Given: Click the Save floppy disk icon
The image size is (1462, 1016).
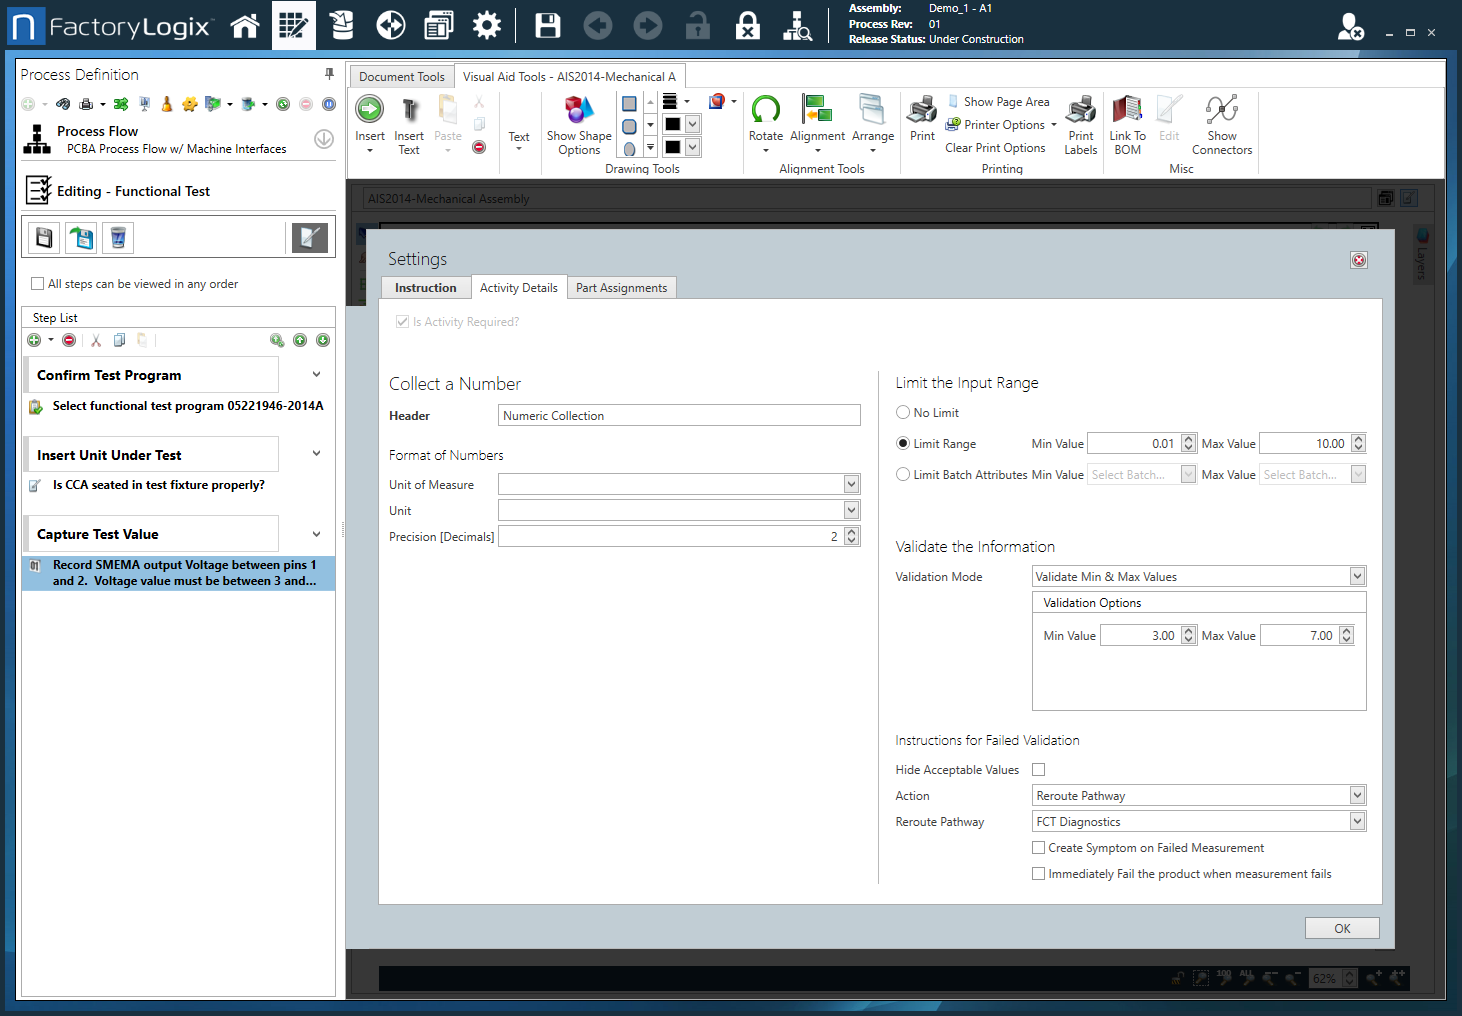Looking at the screenshot, I should point(548,26).
